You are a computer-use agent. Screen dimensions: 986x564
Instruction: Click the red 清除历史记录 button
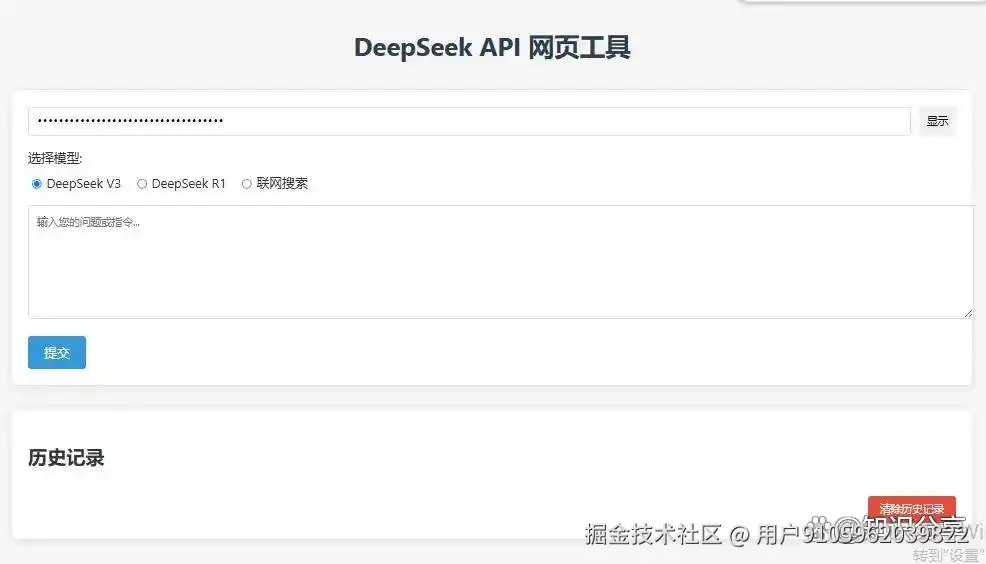(912, 509)
